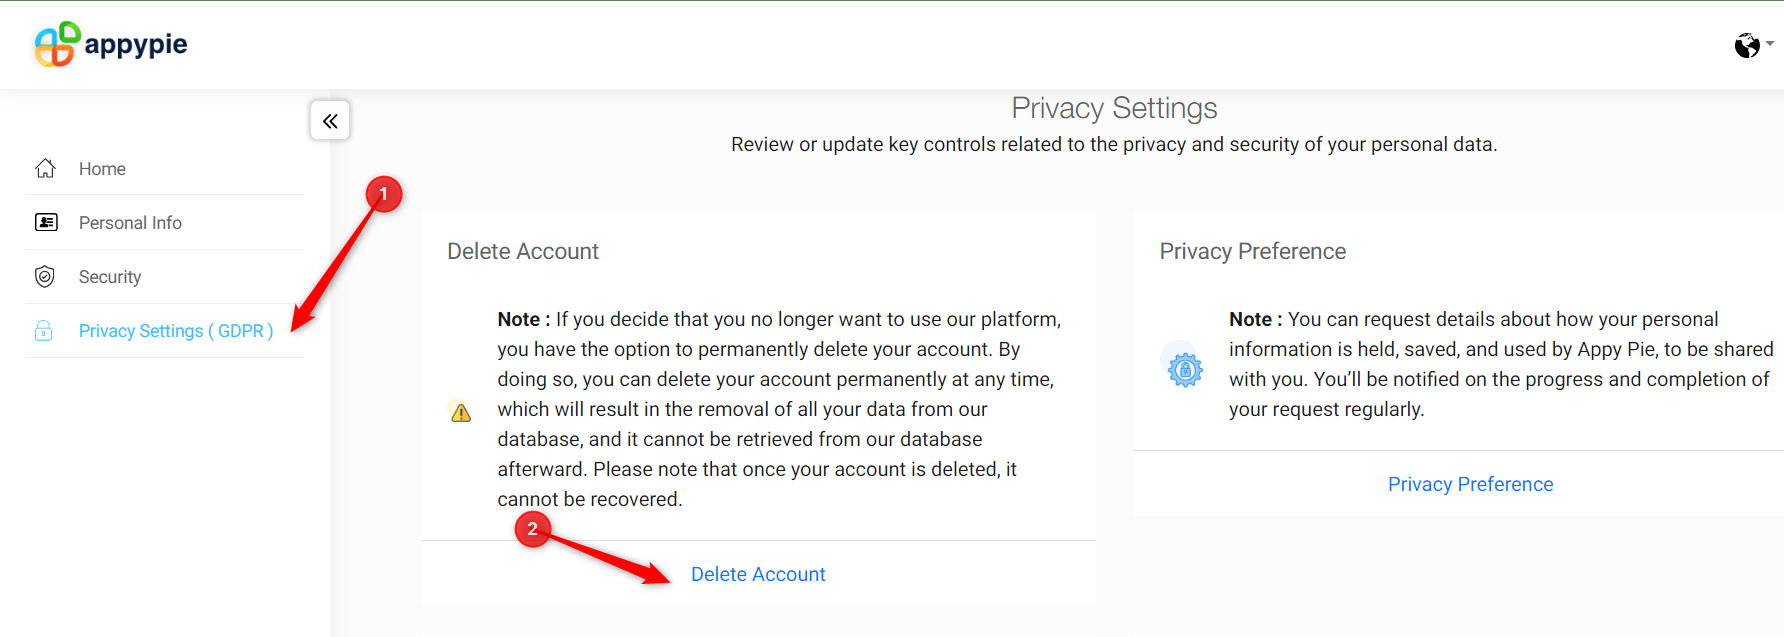Select Personal Info in the sidebar
This screenshot has width=1784, height=637.
click(130, 222)
